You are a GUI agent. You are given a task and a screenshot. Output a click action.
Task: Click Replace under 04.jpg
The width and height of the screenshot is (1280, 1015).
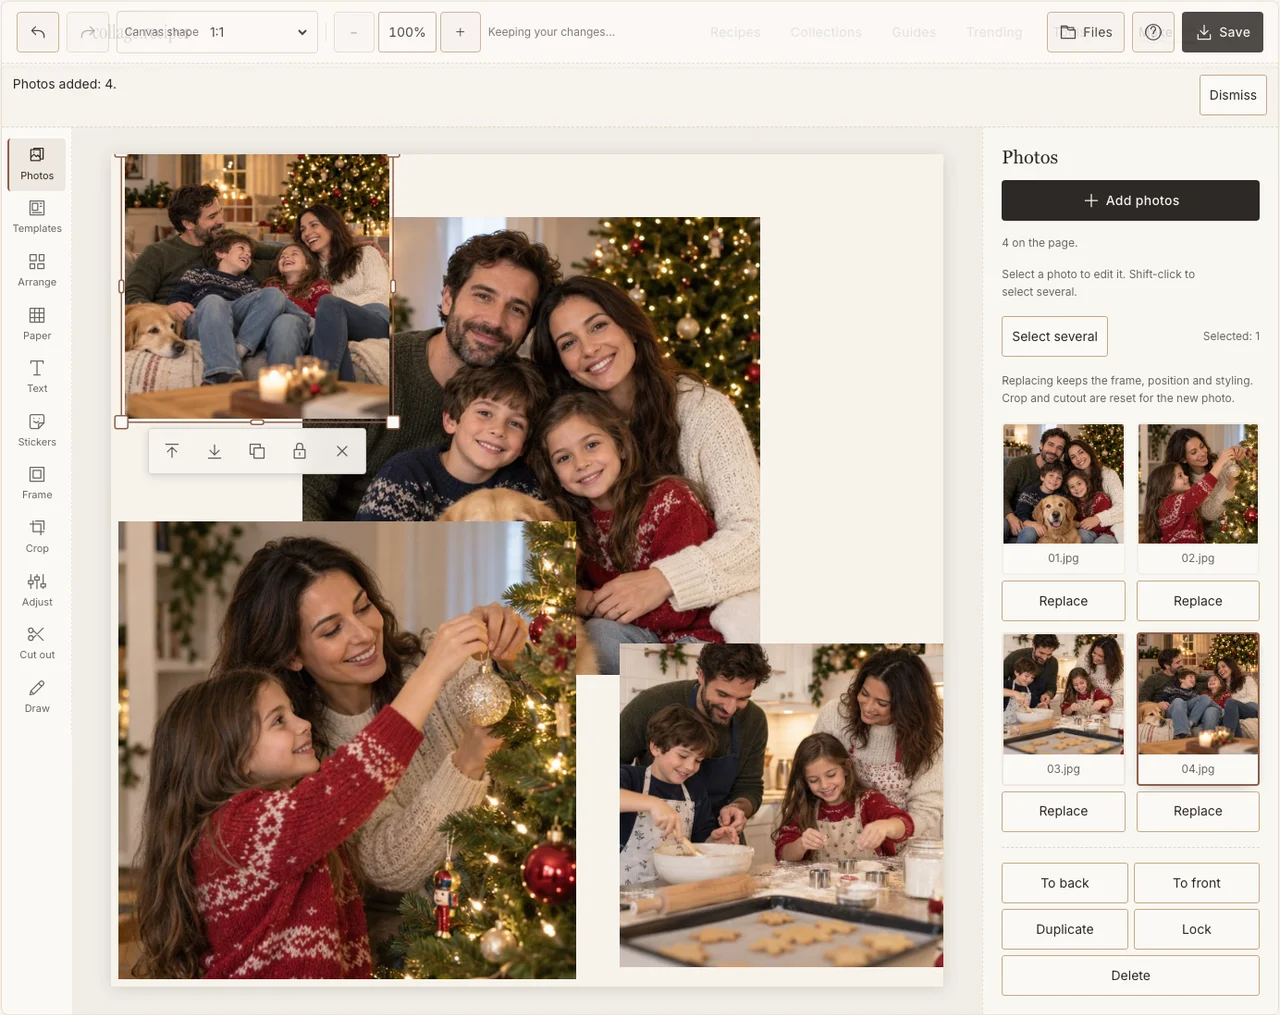point(1198,811)
